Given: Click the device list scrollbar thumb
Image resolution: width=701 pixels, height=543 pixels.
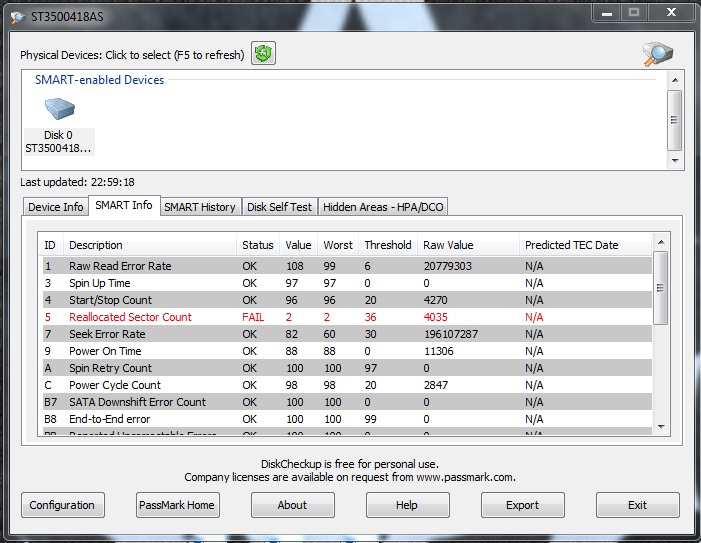Looking at the screenshot, I should tap(675, 120).
